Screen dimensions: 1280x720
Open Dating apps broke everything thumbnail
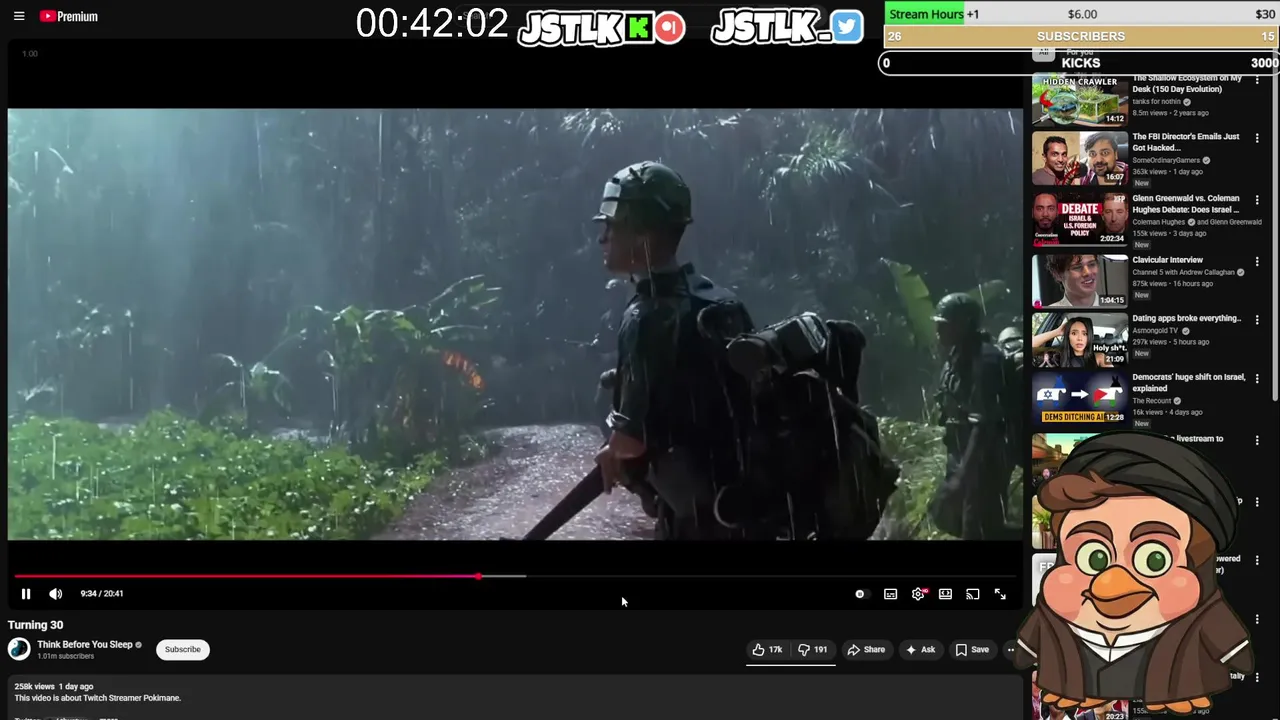1080,340
